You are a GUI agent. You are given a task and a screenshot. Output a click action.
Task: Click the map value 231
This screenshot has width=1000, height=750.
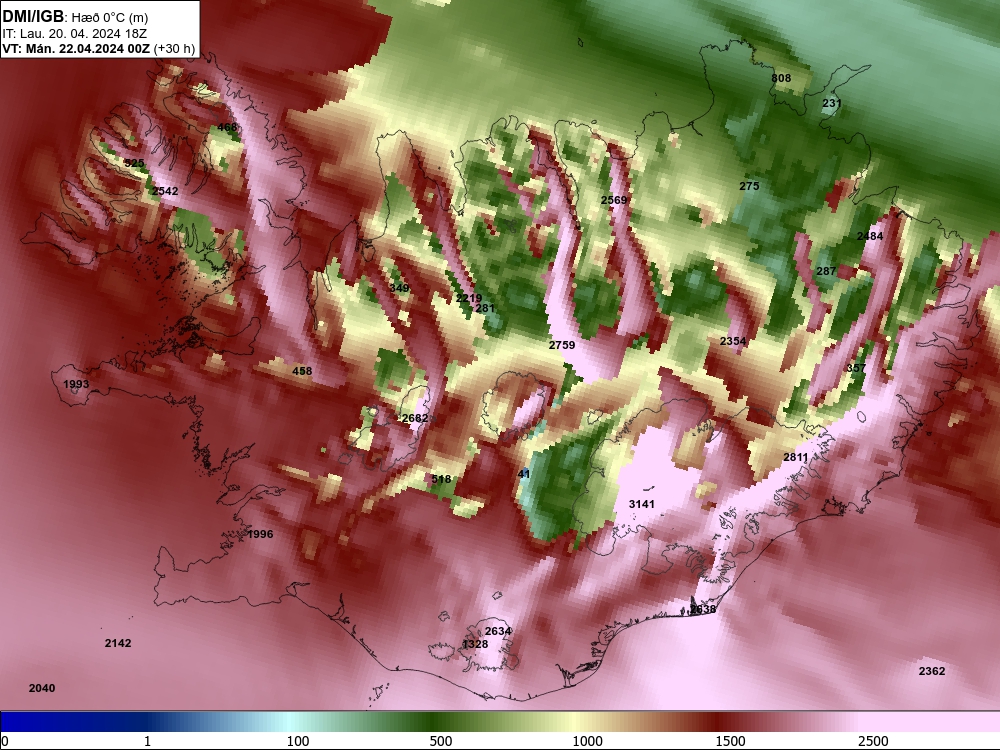(x=832, y=103)
